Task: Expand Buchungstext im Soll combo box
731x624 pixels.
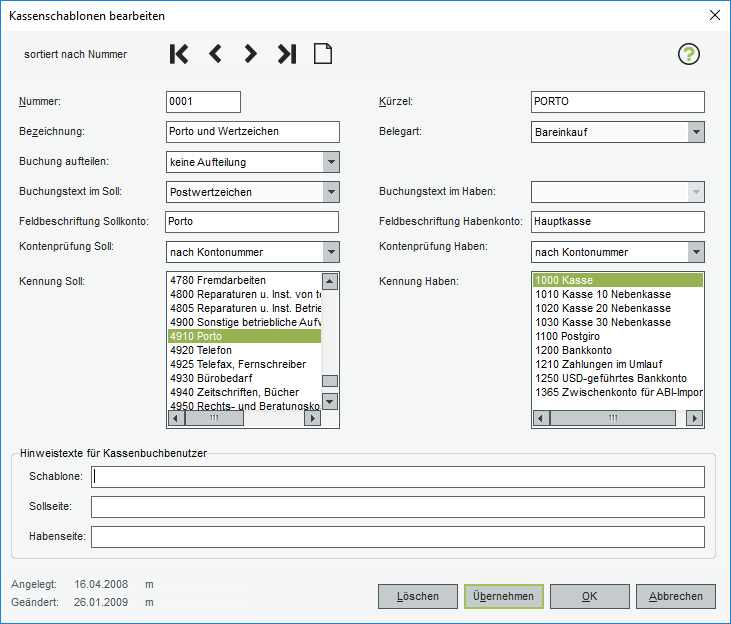Action: pos(331,192)
